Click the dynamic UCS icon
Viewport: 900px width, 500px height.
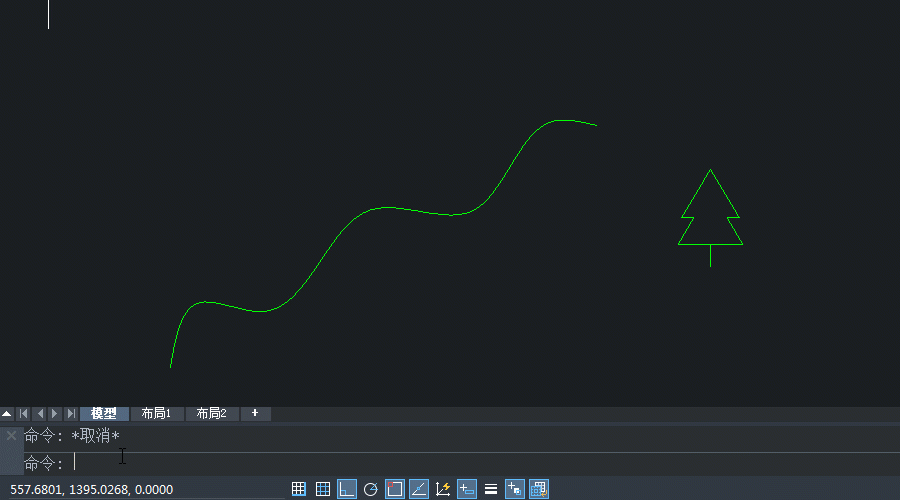click(443, 489)
